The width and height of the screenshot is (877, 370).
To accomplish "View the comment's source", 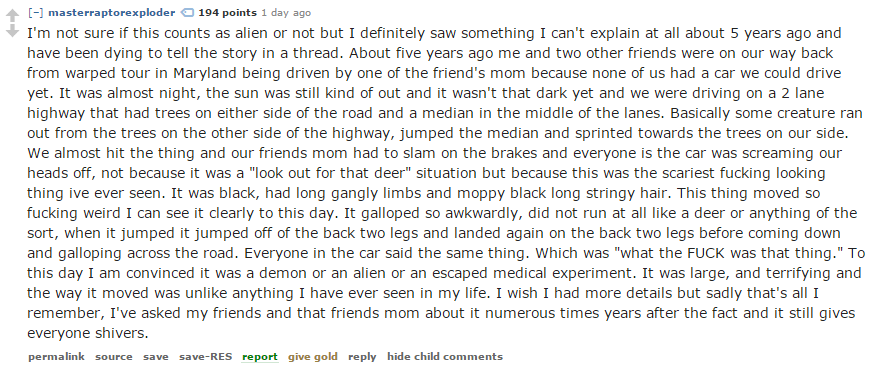I will pos(114,357).
